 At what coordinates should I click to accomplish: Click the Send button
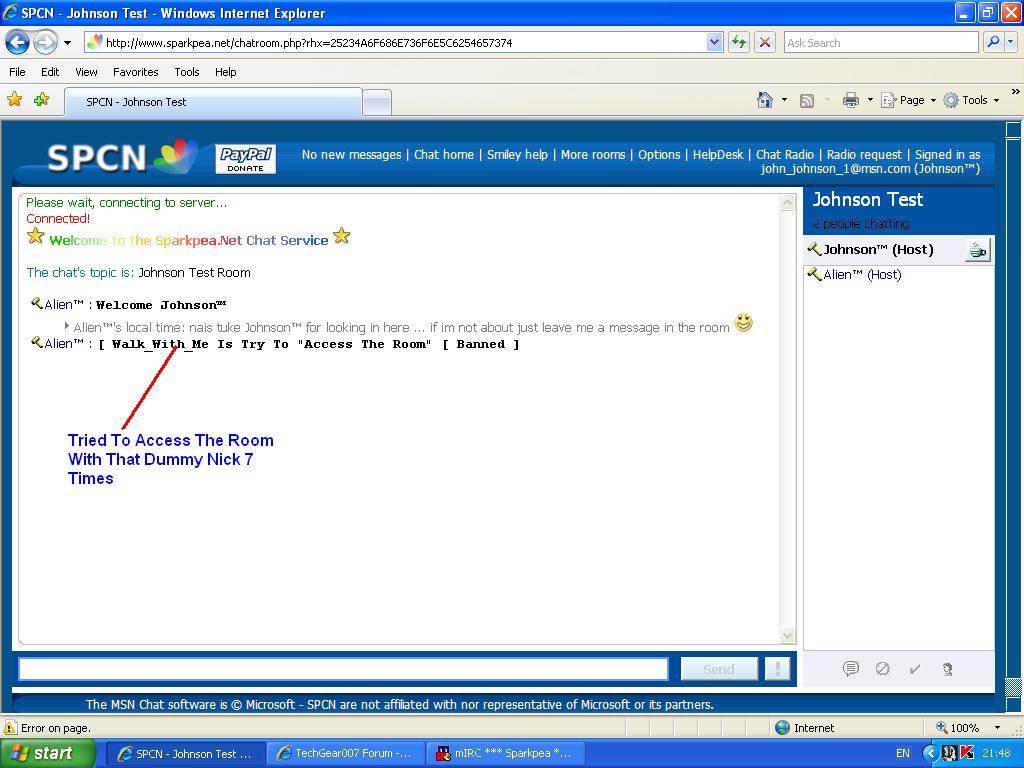click(719, 669)
